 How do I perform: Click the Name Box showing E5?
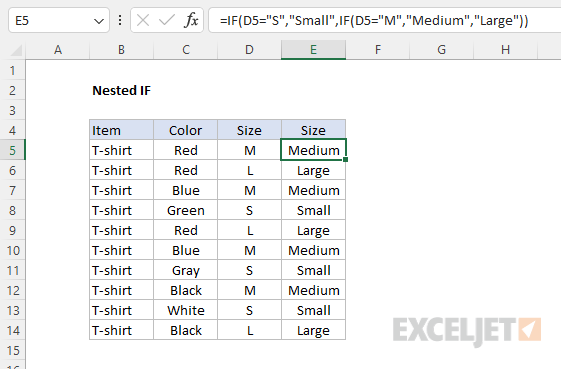click(x=59, y=20)
